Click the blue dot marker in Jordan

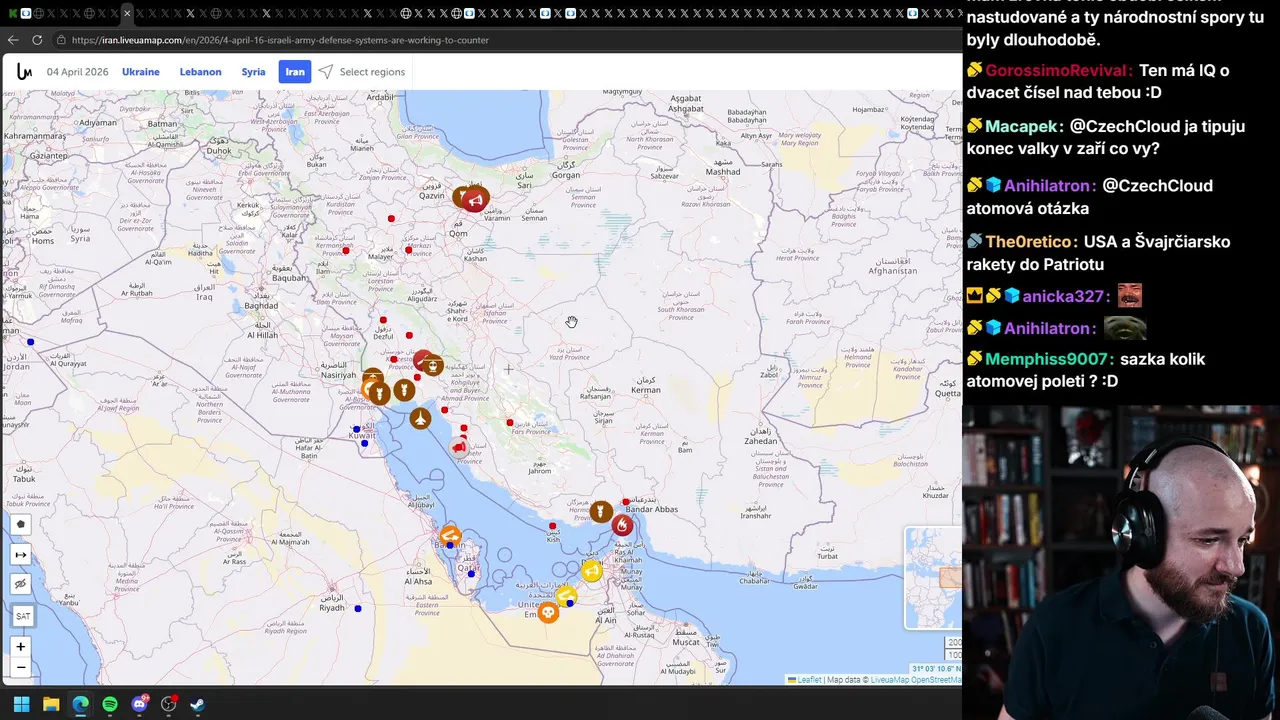click(30, 342)
